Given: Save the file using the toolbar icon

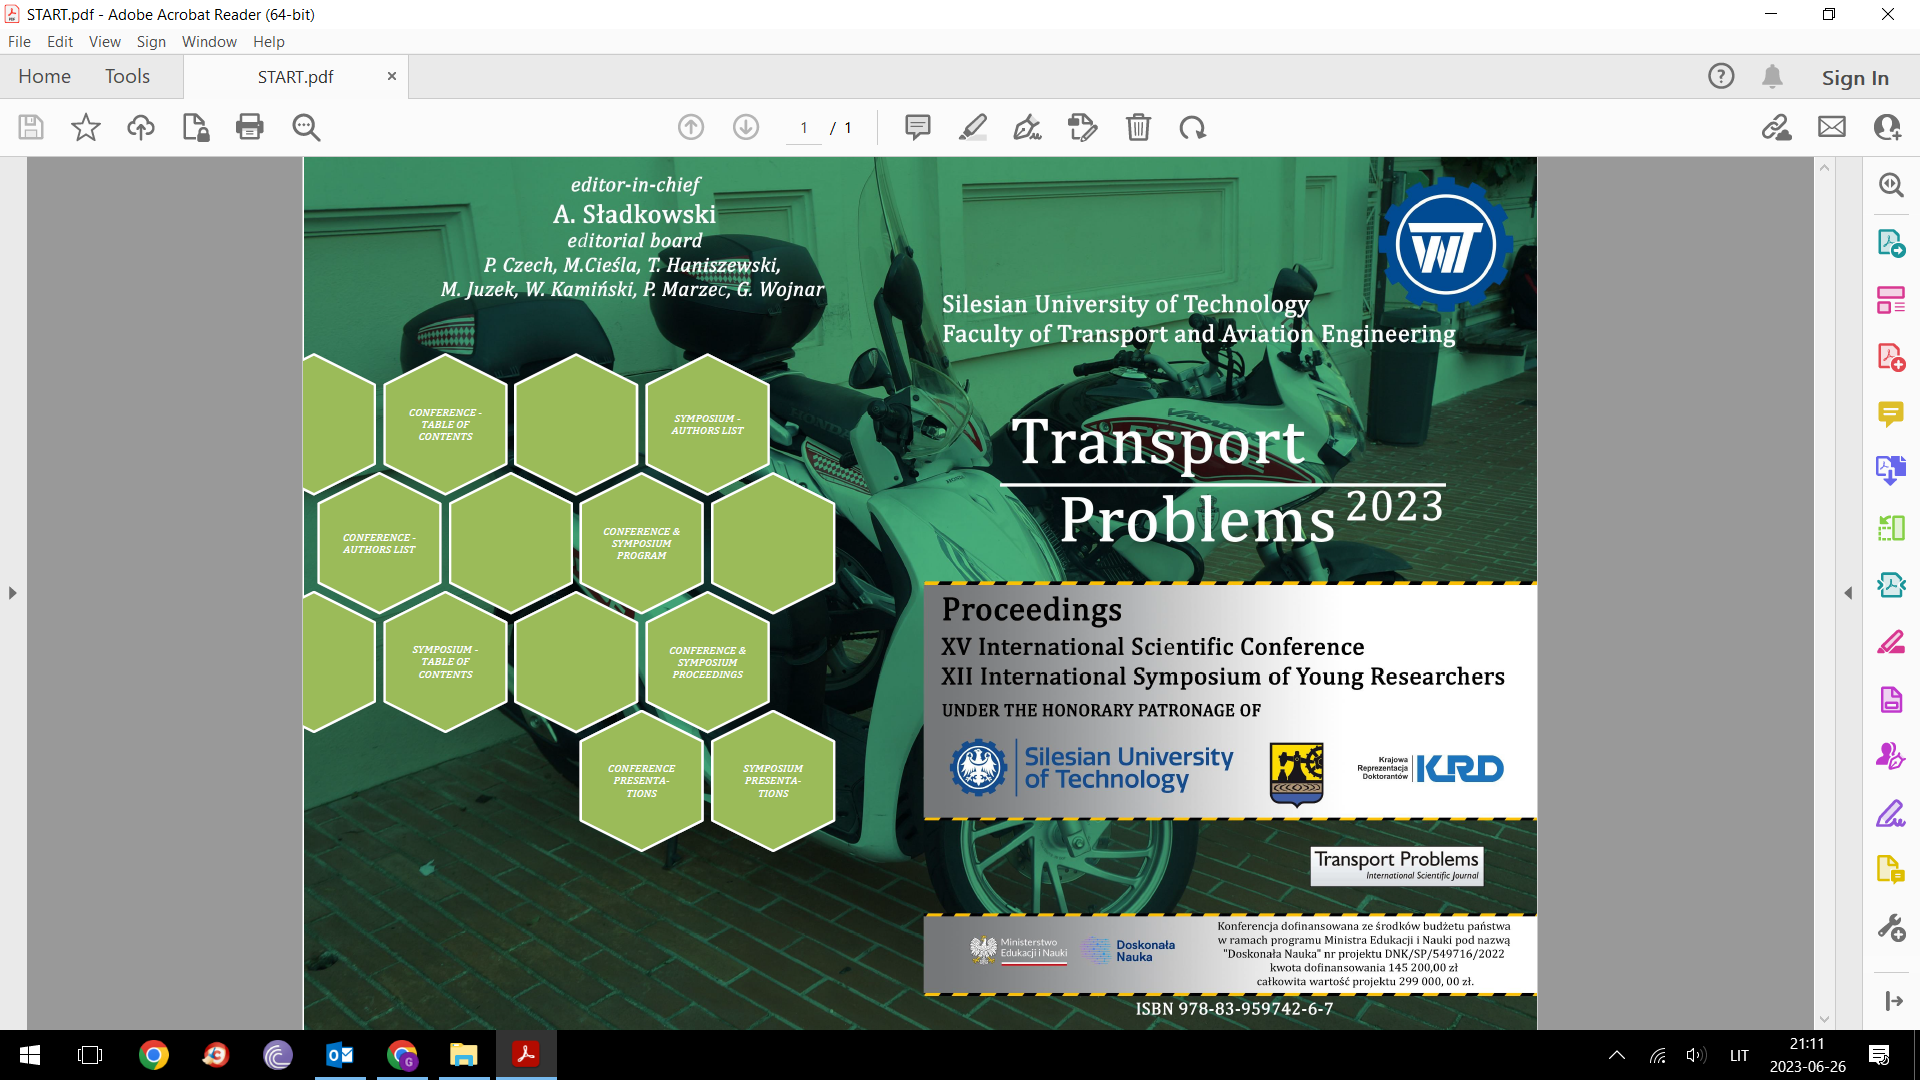Looking at the screenshot, I should (31, 127).
